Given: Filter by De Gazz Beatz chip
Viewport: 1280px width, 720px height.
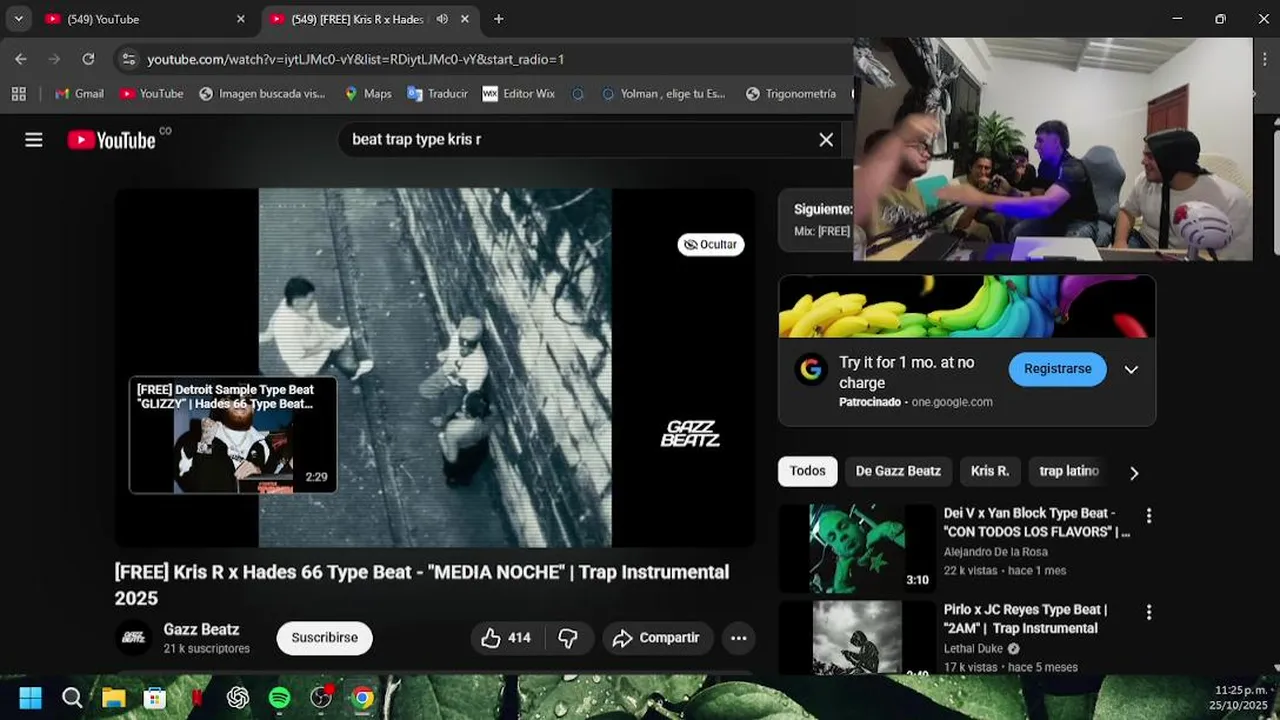Looking at the screenshot, I should pos(898,471).
